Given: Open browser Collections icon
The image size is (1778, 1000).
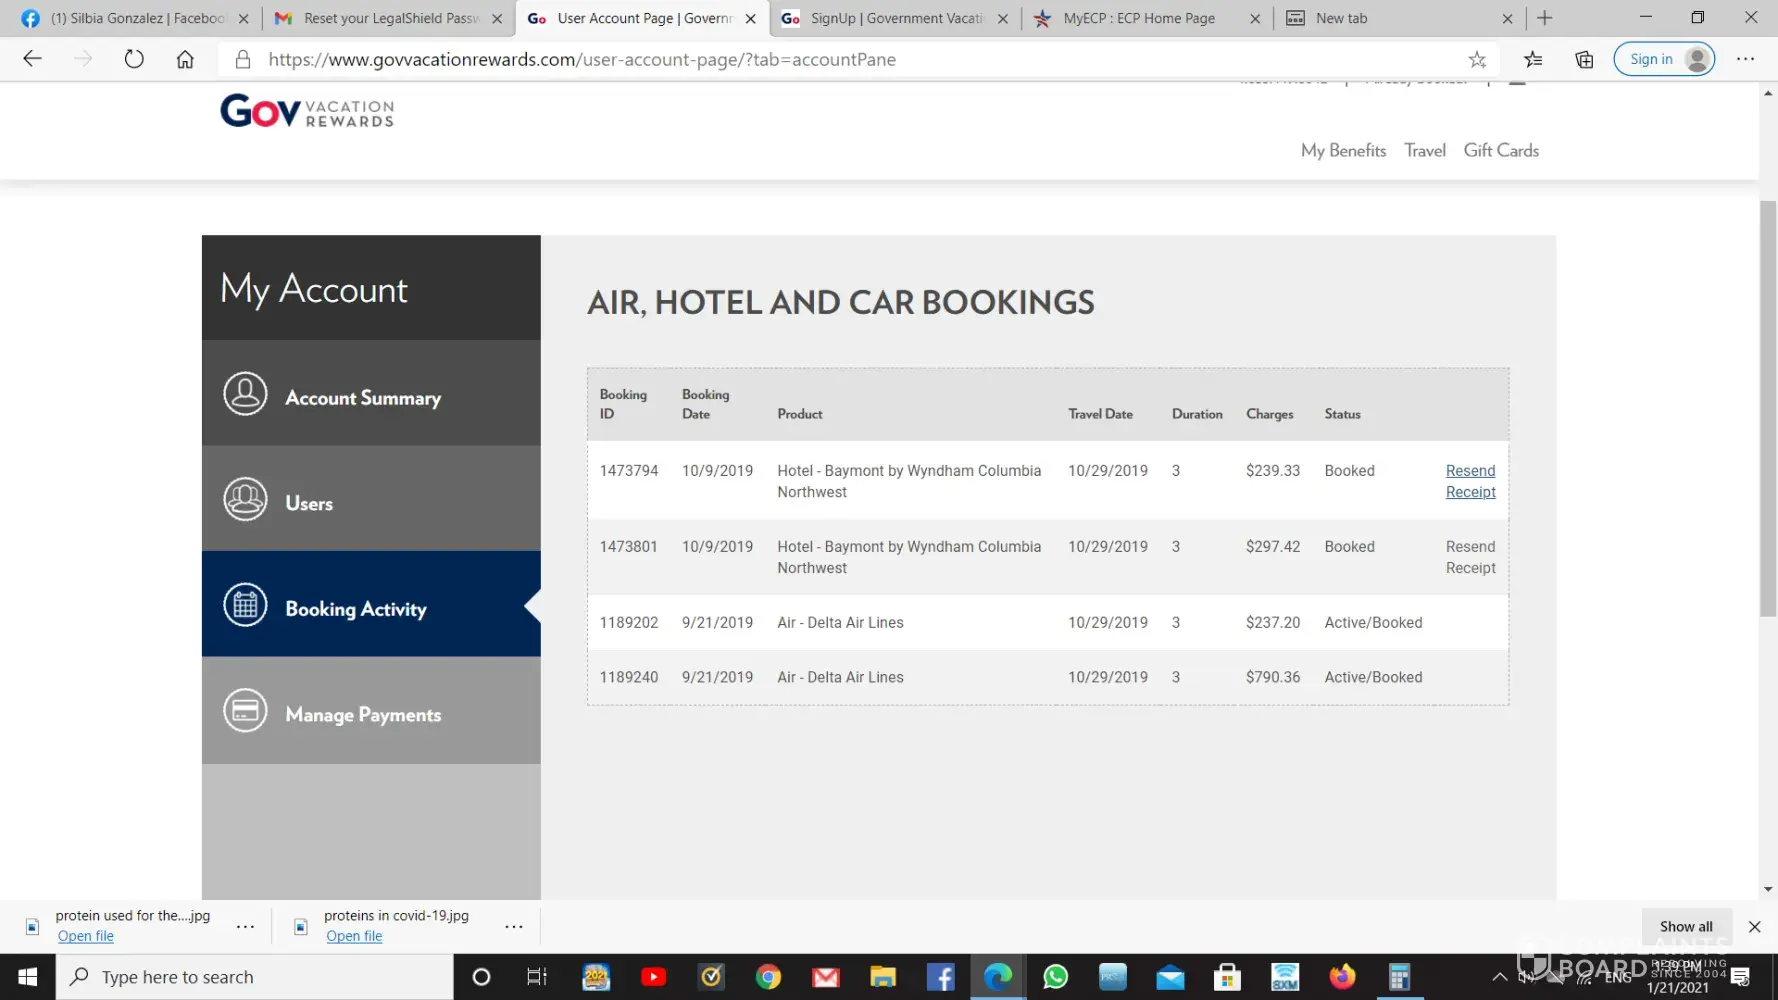Looking at the screenshot, I should tap(1584, 60).
